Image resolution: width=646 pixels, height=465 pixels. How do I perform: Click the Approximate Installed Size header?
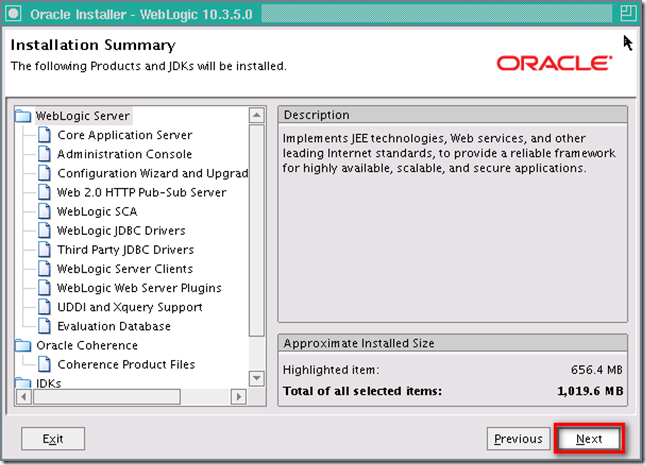click(453, 343)
